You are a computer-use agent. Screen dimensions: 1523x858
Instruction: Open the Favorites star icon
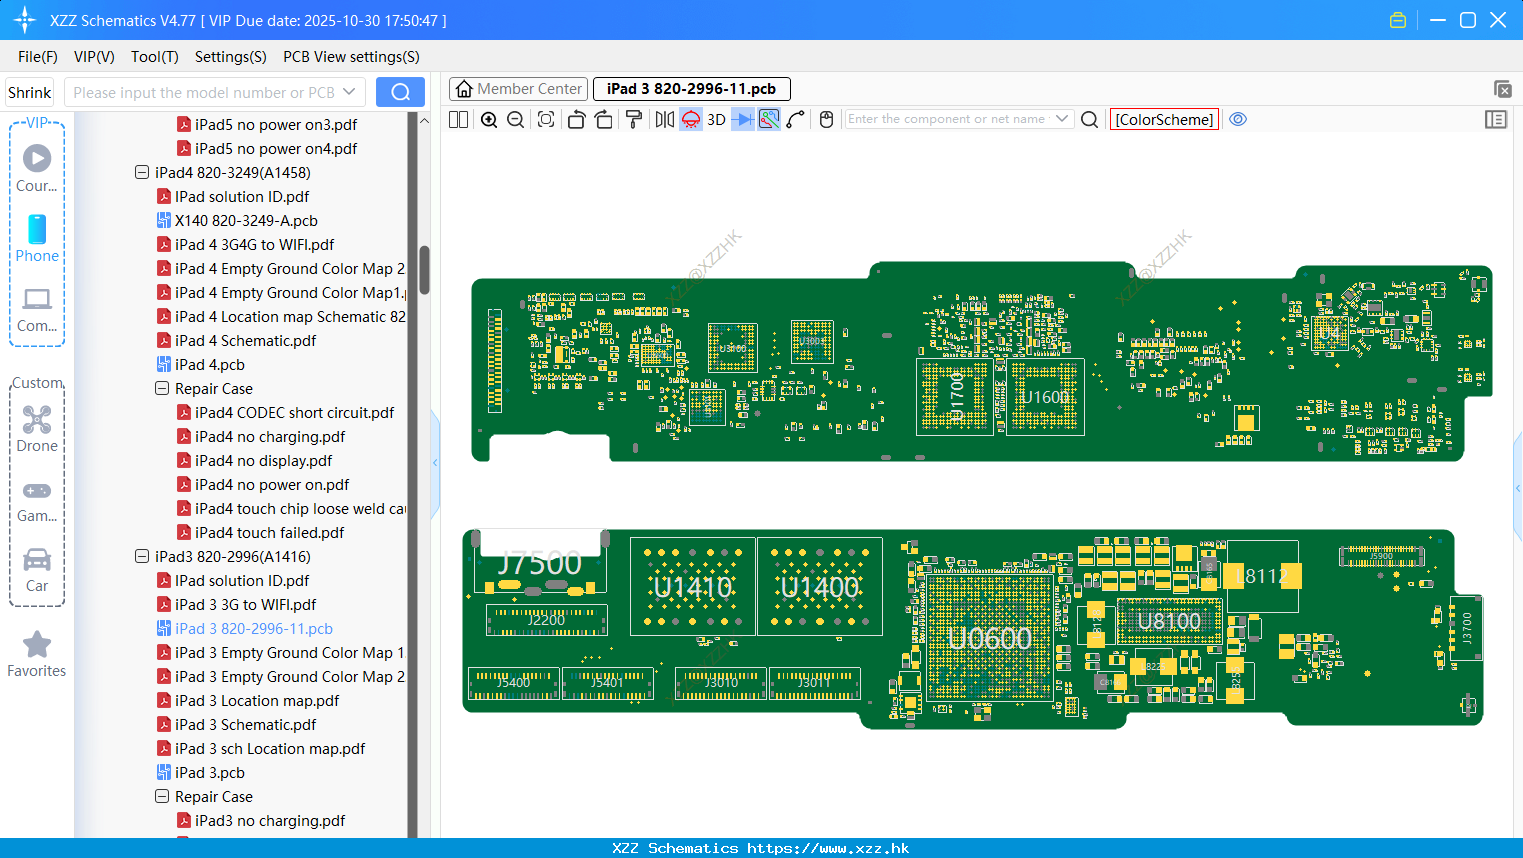point(37,654)
